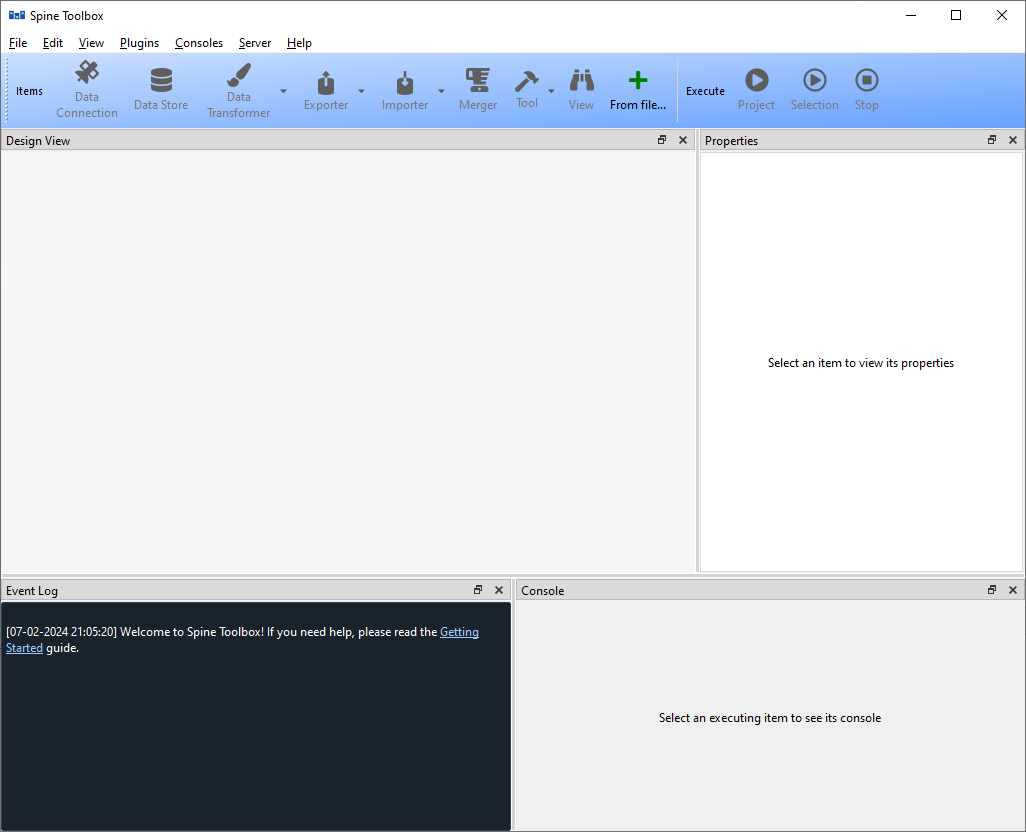
Task: Maximize the Spine Toolbox window
Action: (x=956, y=15)
